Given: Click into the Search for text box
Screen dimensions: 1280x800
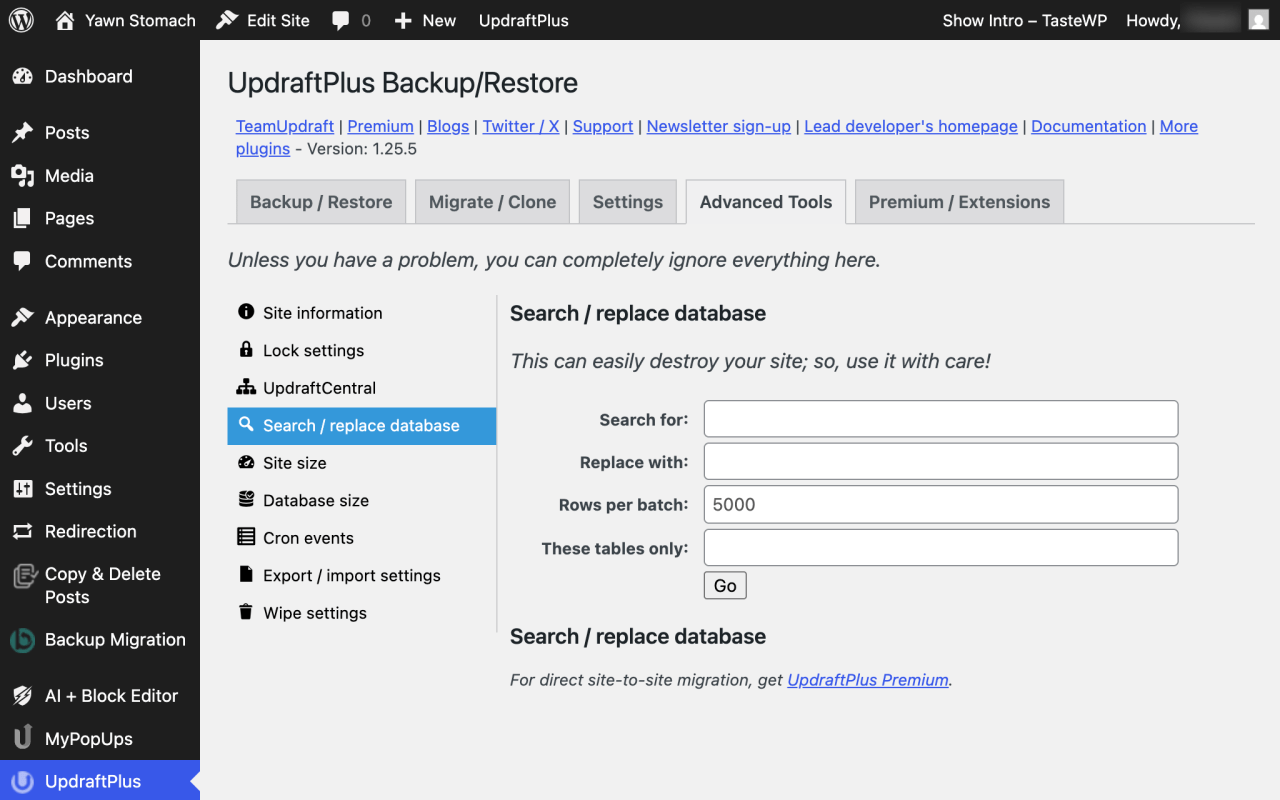Looking at the screenshot, I should click(x=940, y=418).
